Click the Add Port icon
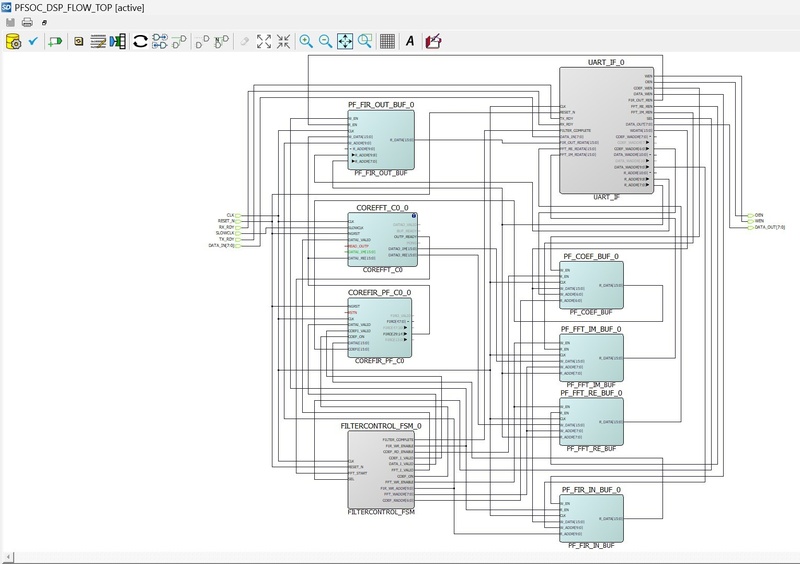Viewport: 800px width, 564px height. [x=55, y=41]
